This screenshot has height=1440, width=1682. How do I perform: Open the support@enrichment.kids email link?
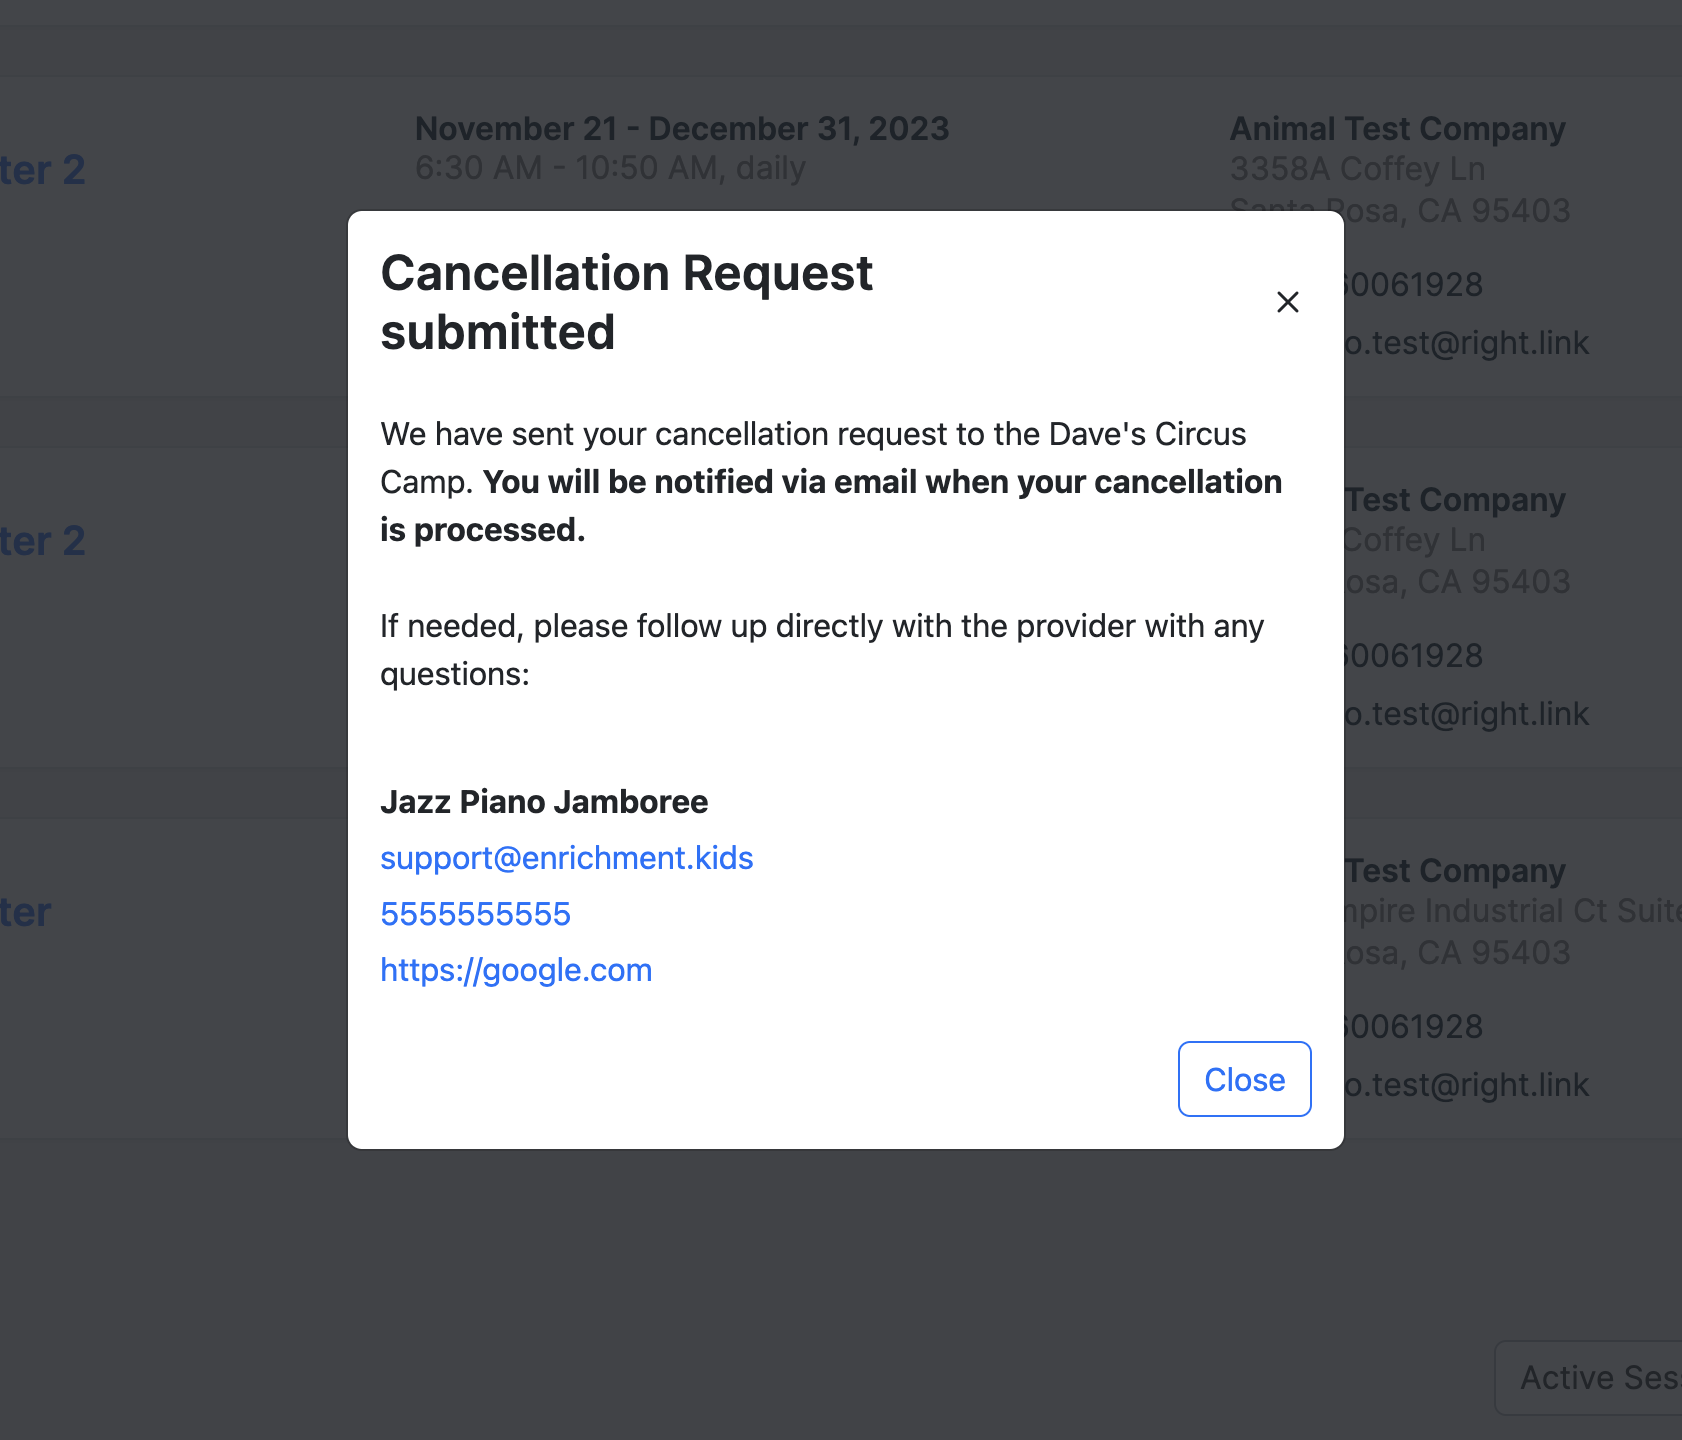pyautogui.click(x=567, y=858)
